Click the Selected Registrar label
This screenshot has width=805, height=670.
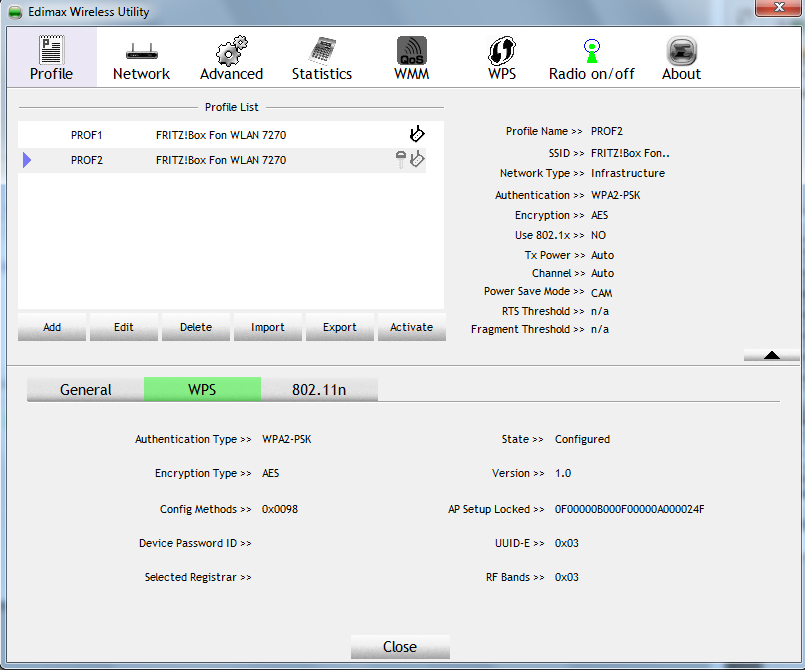click(198, 577)
